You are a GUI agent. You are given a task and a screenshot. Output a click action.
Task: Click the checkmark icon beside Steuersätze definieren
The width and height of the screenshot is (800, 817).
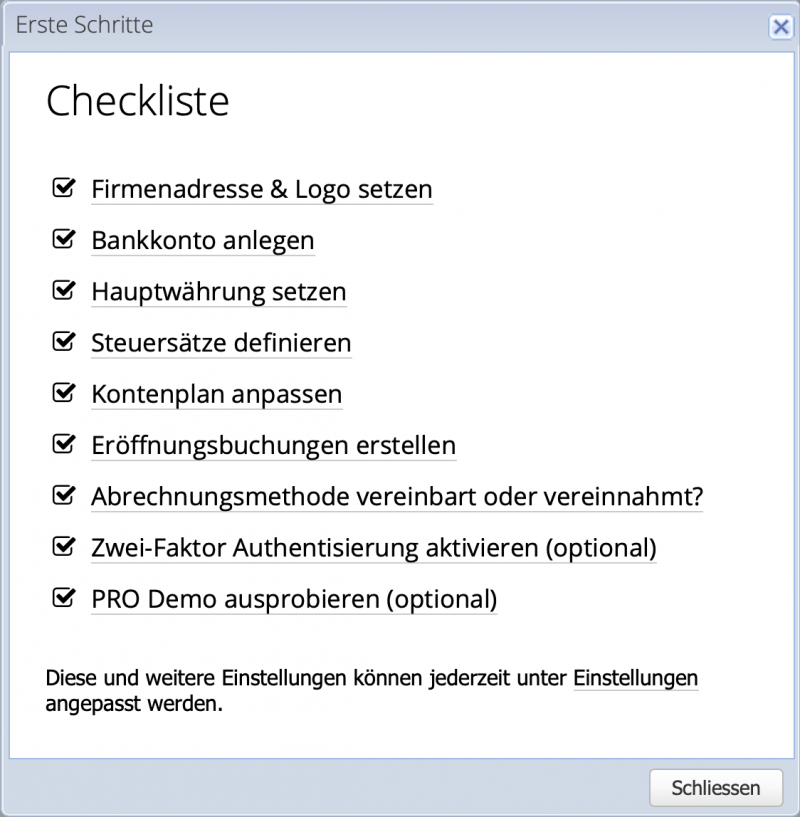tap(64, 341)
